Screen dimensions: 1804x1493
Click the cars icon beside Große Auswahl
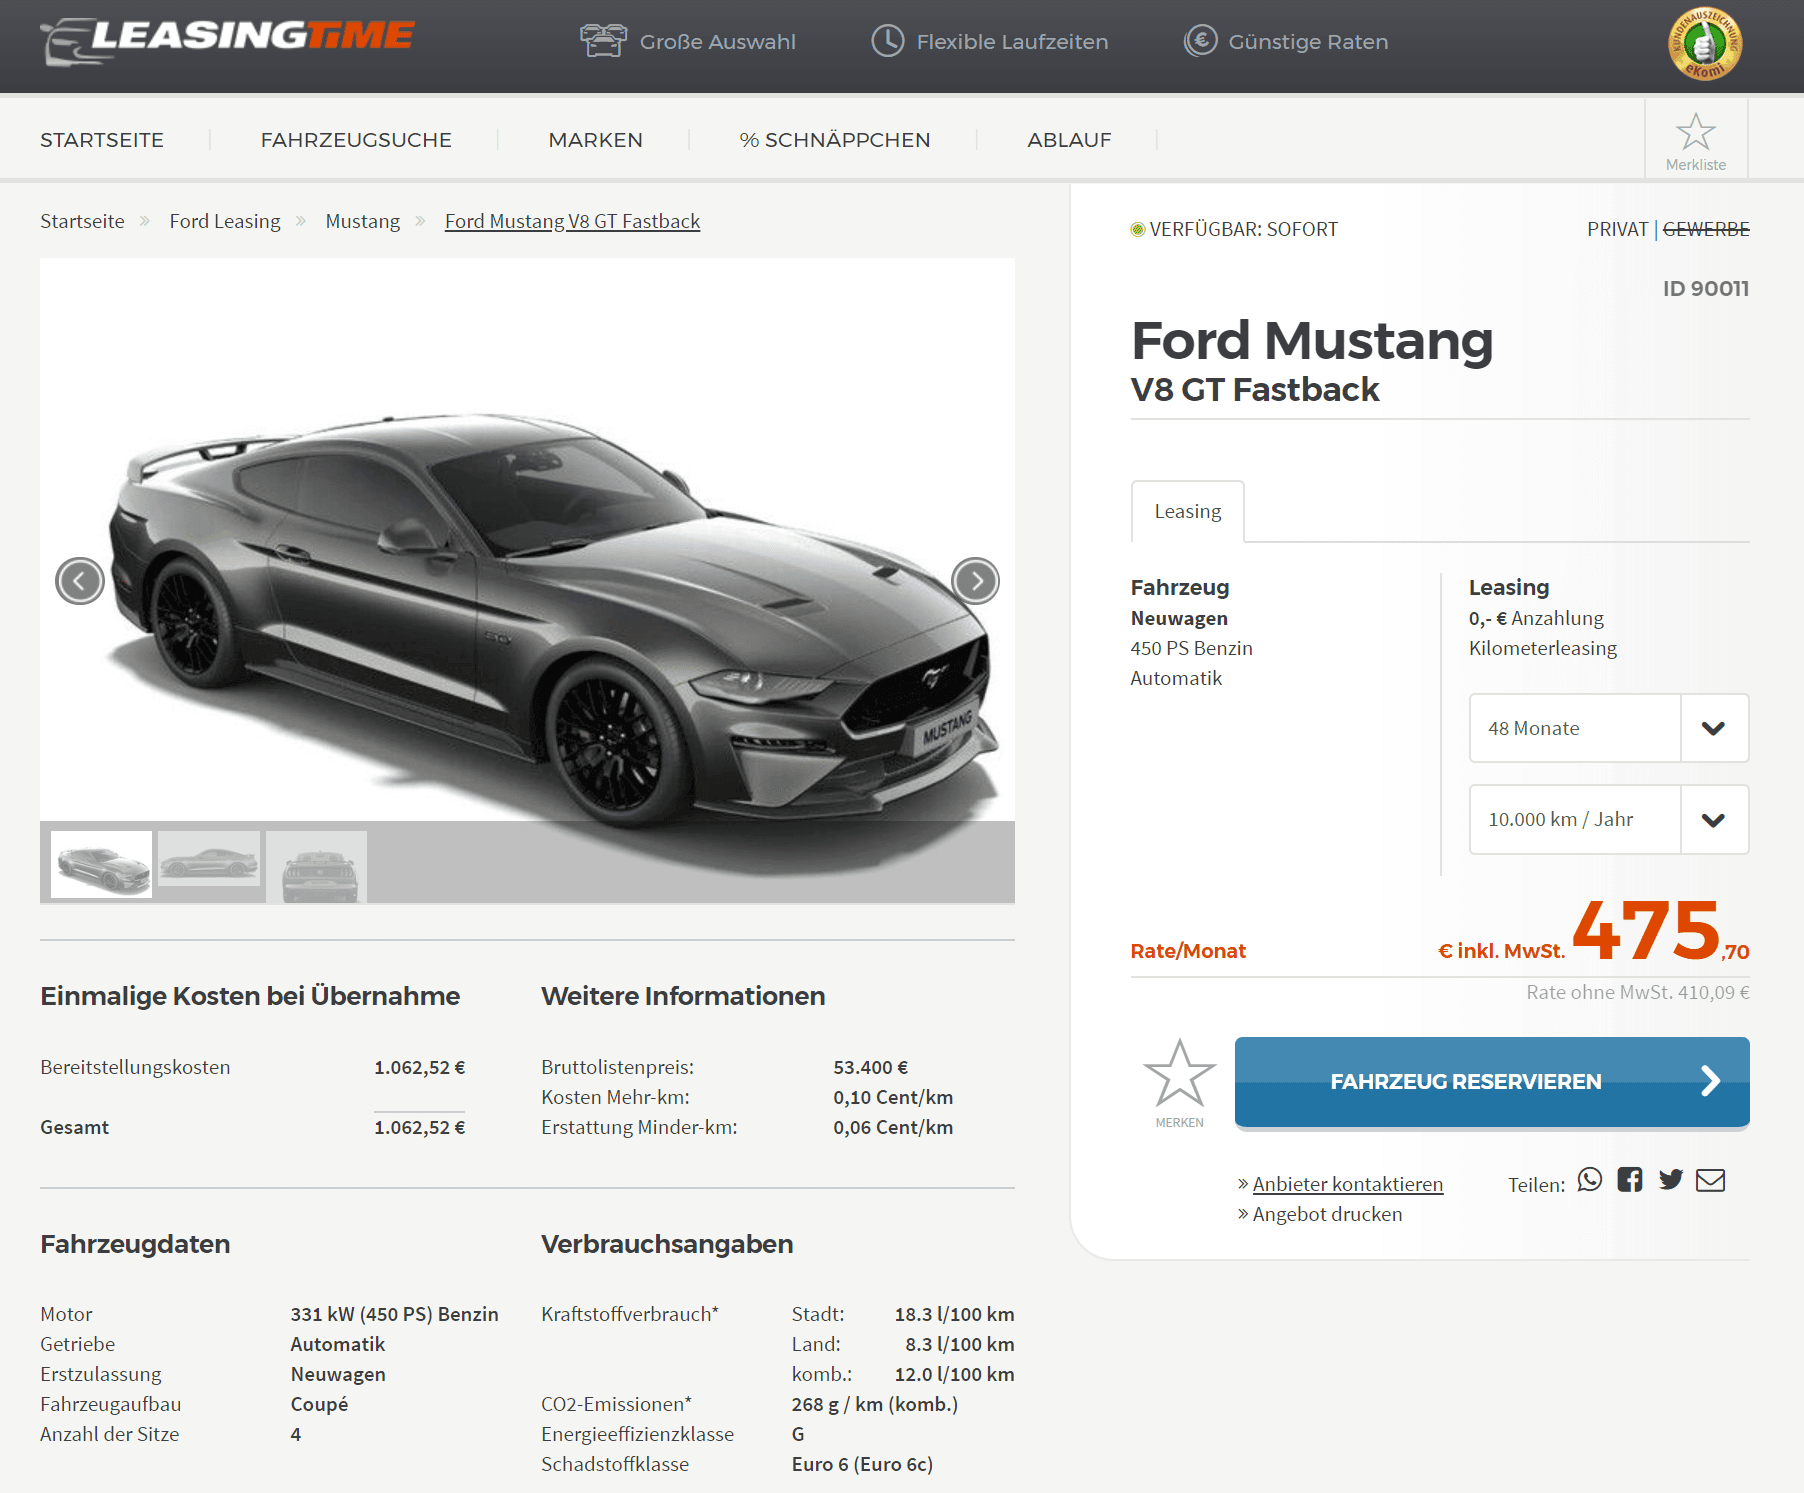coord(604,41)
